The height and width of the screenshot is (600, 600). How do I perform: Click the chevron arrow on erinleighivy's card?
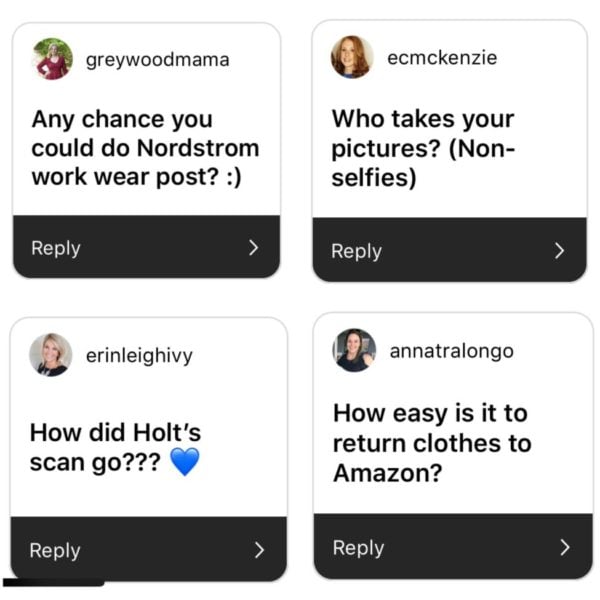pyautogui.click(x=259, y=550)
